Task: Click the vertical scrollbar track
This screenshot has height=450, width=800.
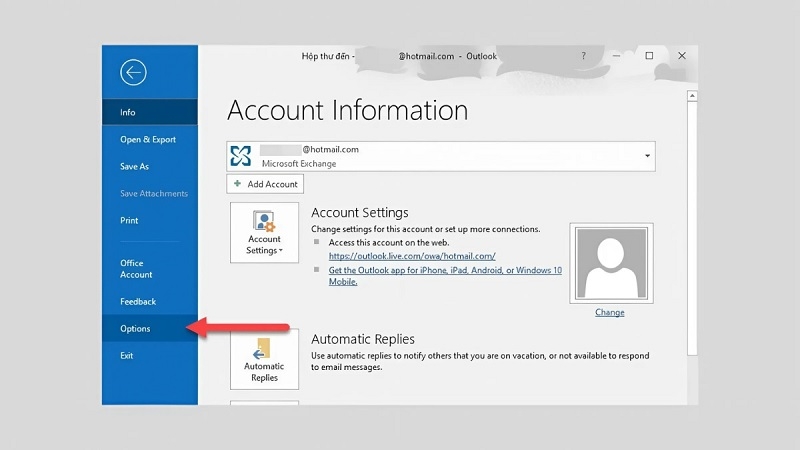Action: (692, 250)
